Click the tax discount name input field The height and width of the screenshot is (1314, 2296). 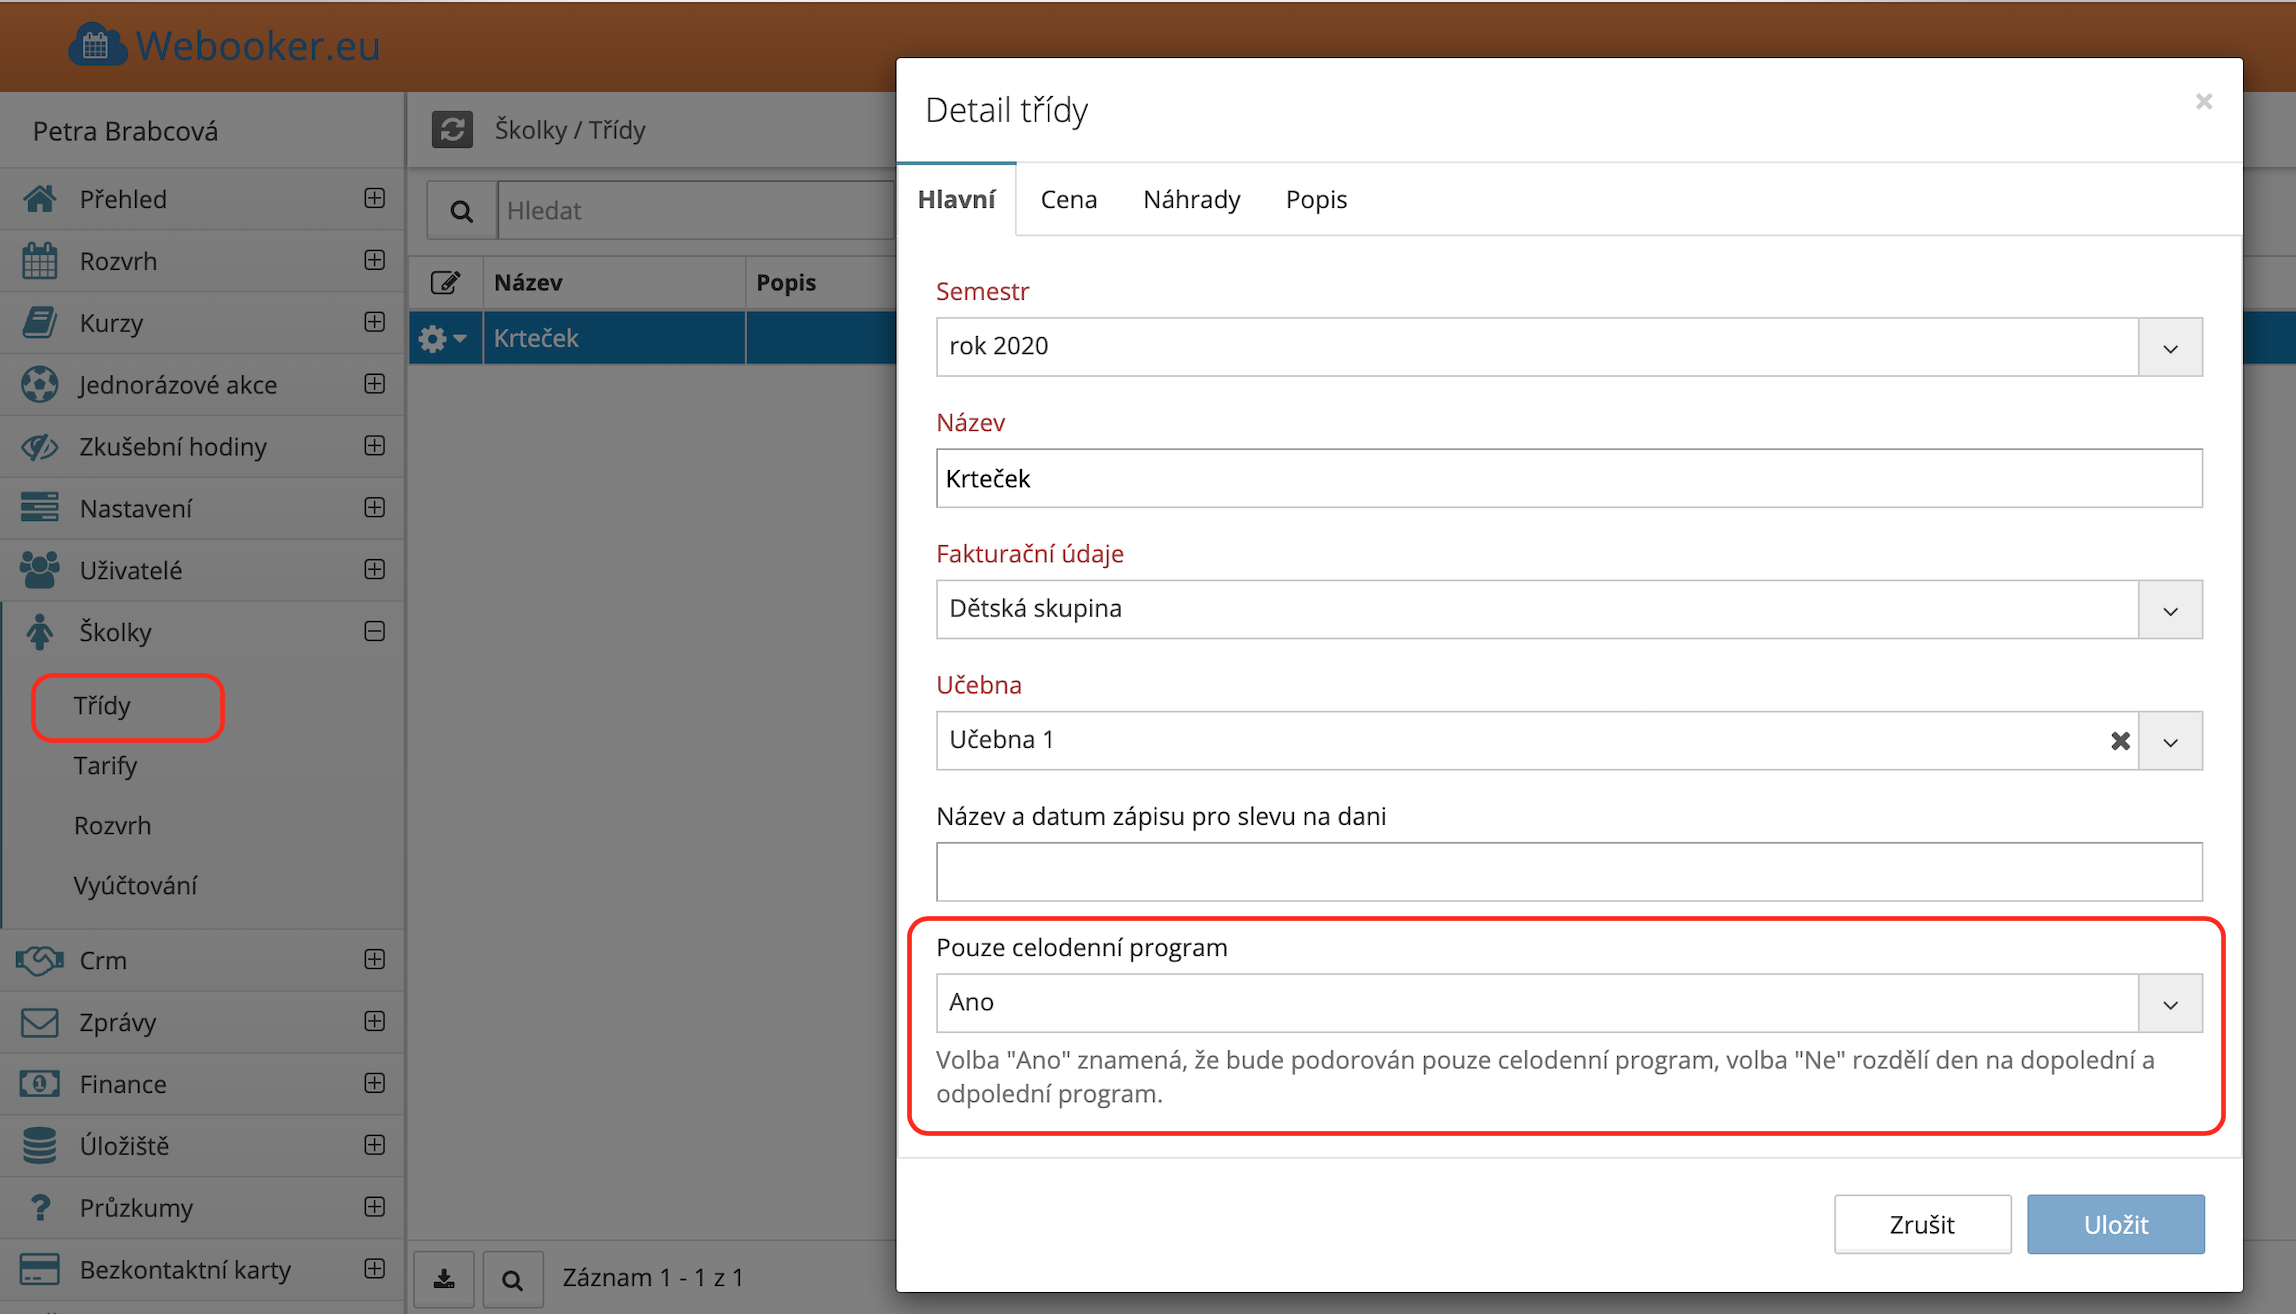[1568, 872]
